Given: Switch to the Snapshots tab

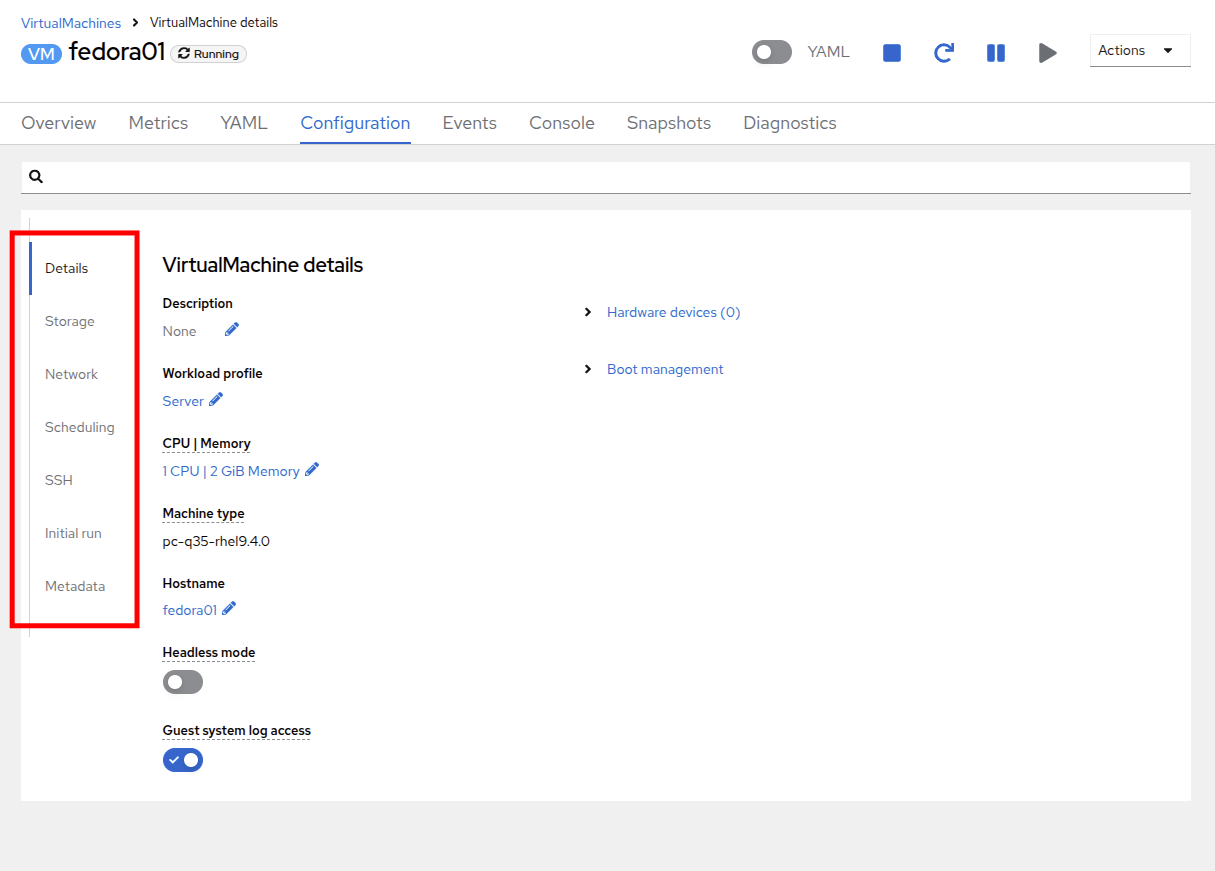Looking at the screenshot, I should pyautogui.click(x=668, y=123).
